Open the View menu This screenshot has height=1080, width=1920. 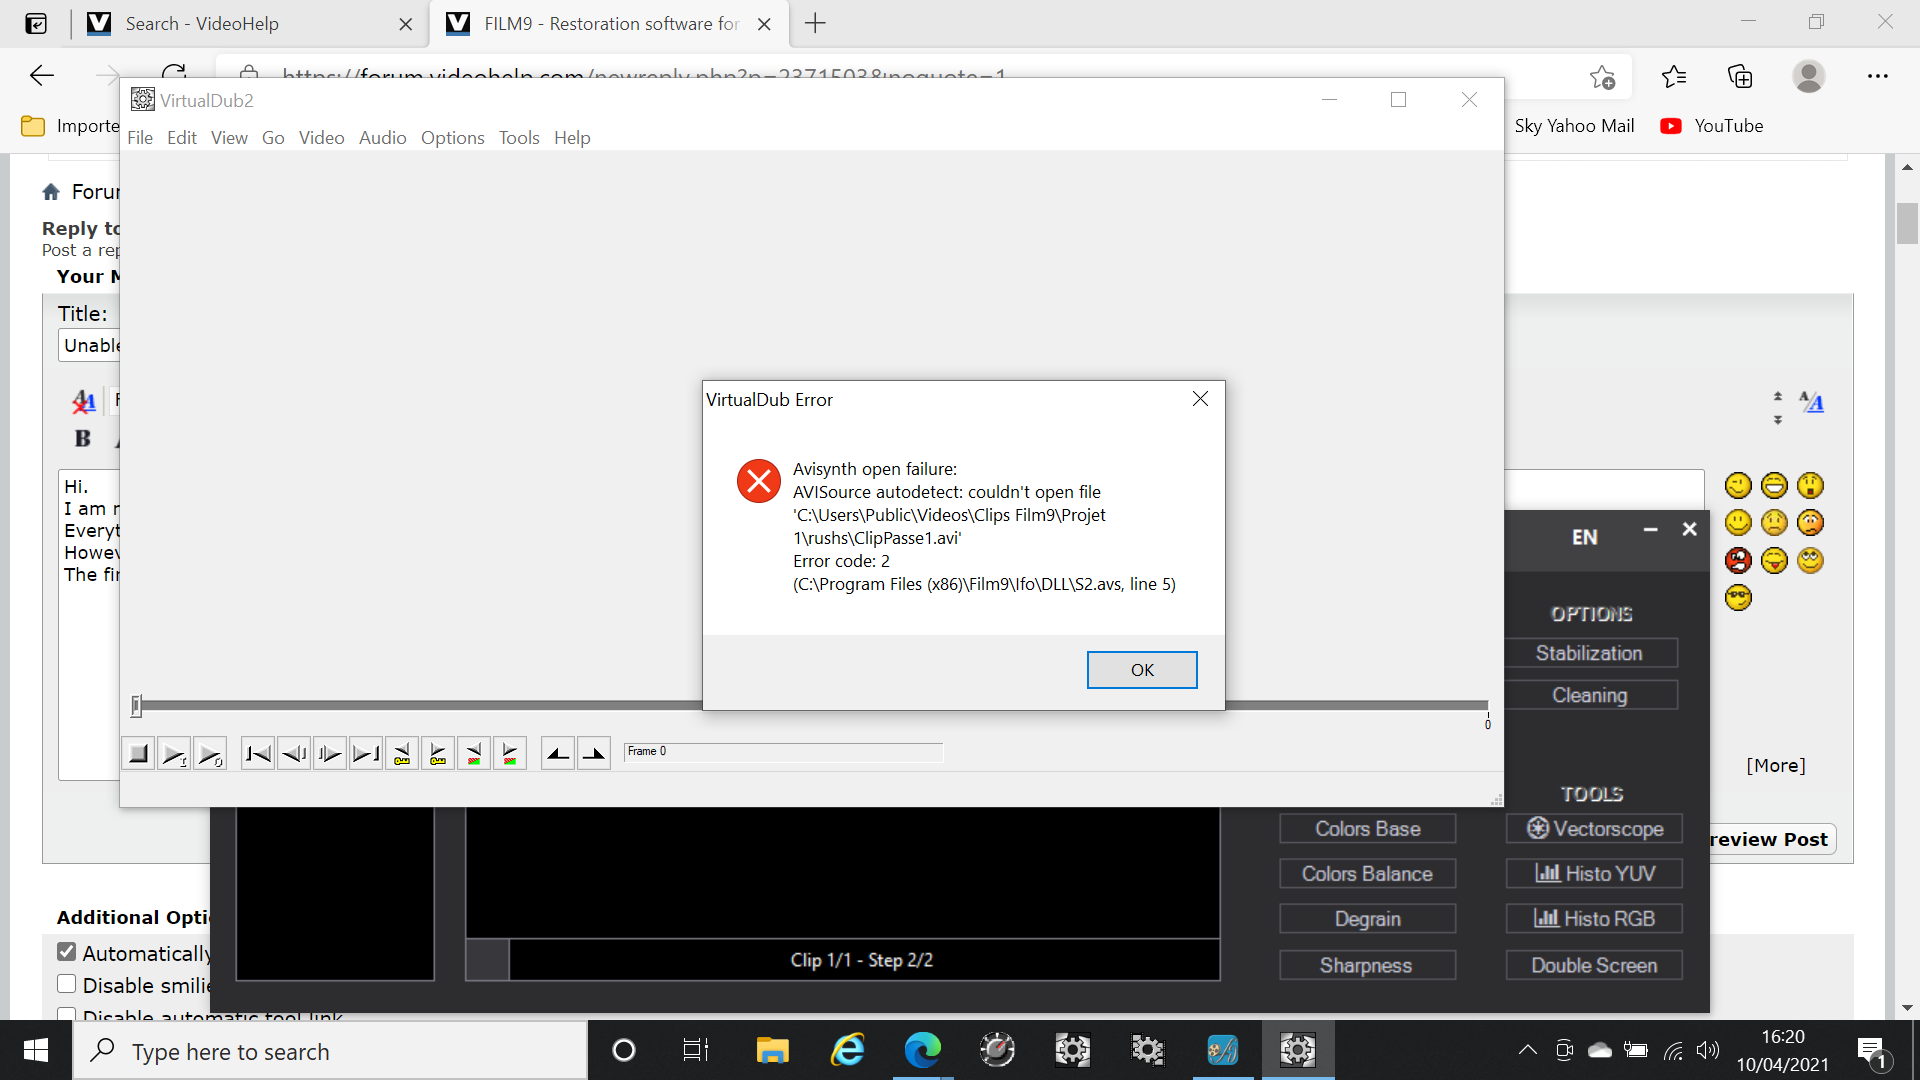coord(229,138)
